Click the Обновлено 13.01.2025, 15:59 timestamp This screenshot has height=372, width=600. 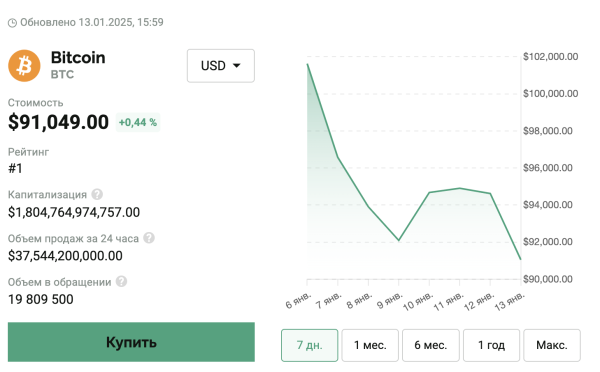click(92, 22)
